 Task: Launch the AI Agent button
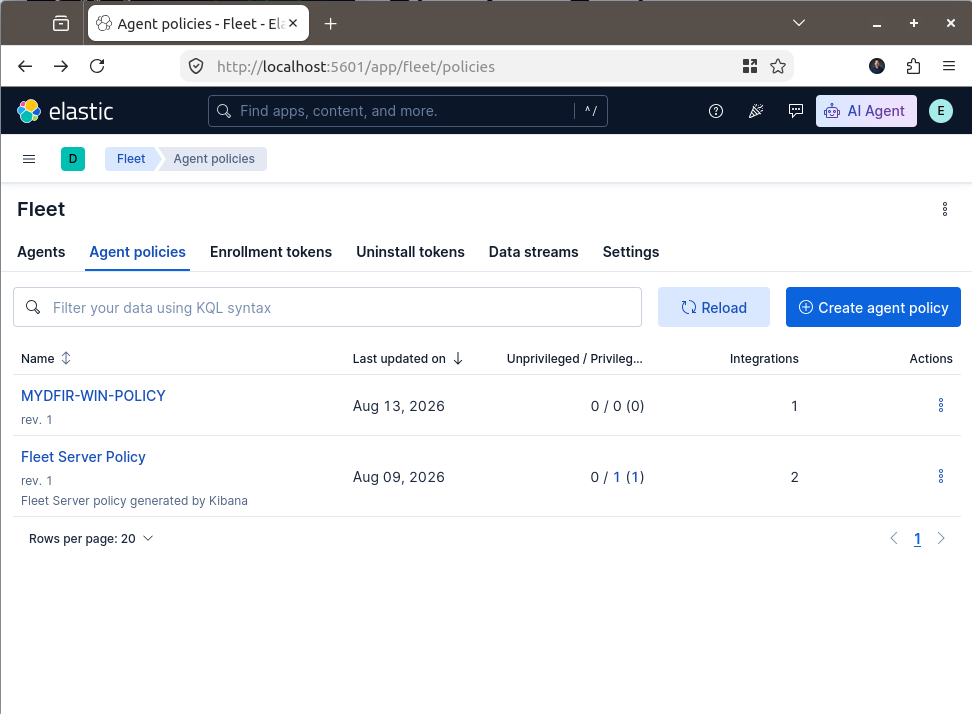point(866,111)
